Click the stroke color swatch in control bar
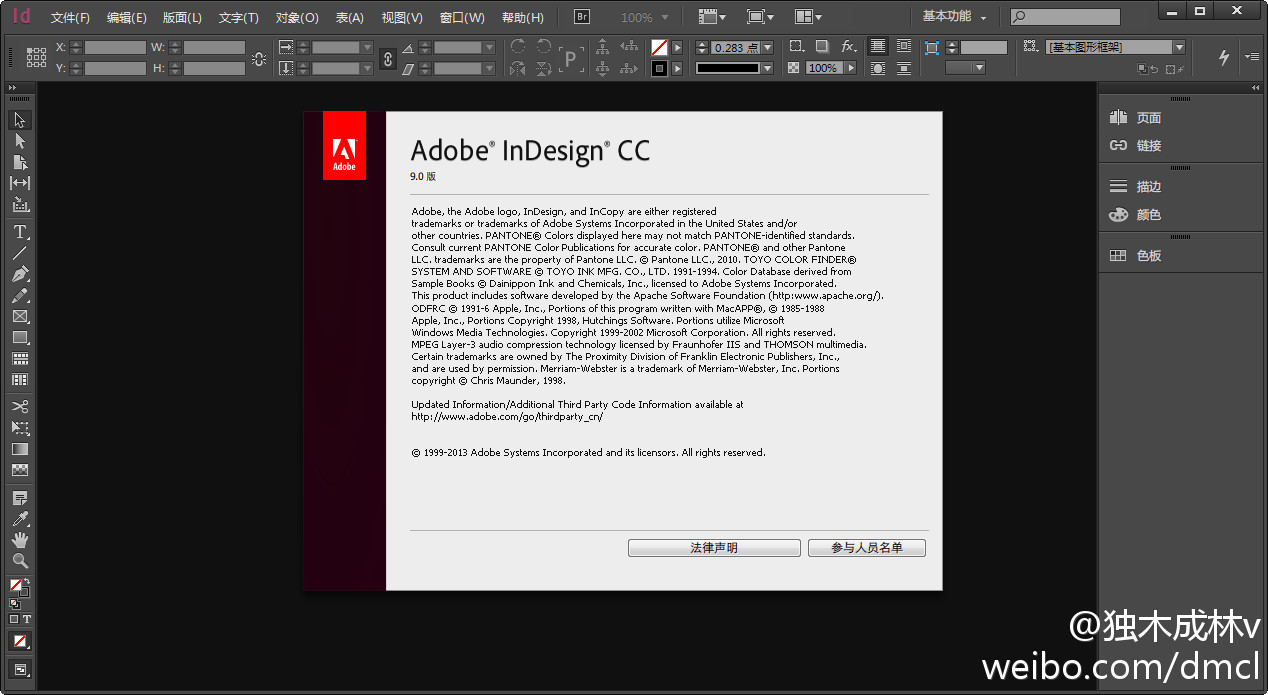The image size is (1268, 695). click(659, 69)
